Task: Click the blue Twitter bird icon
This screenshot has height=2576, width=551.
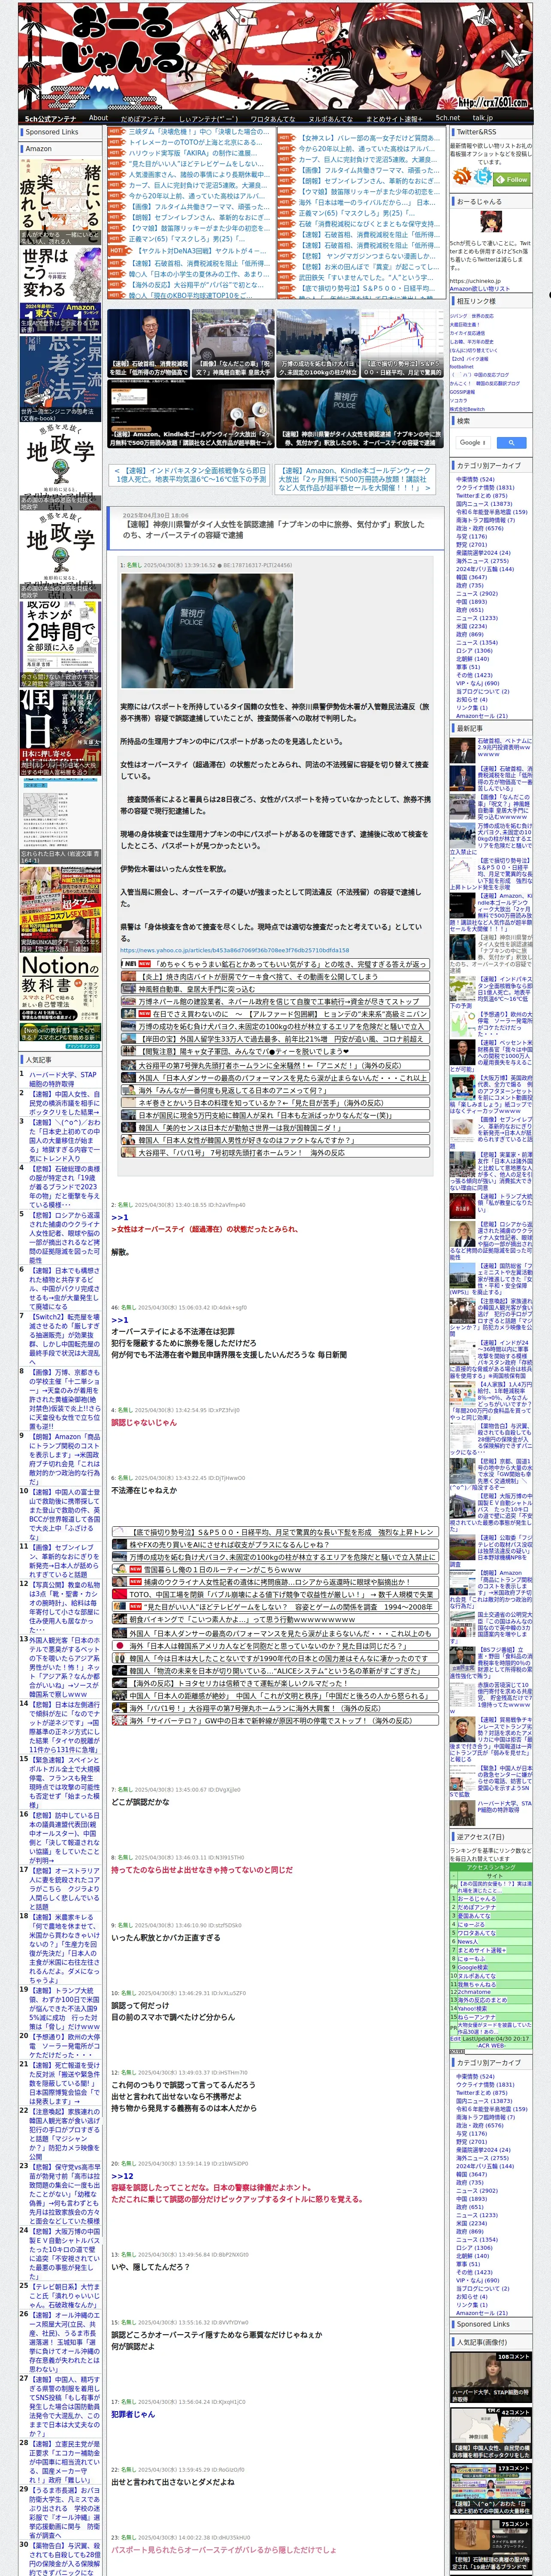Action: coord(484,176)
